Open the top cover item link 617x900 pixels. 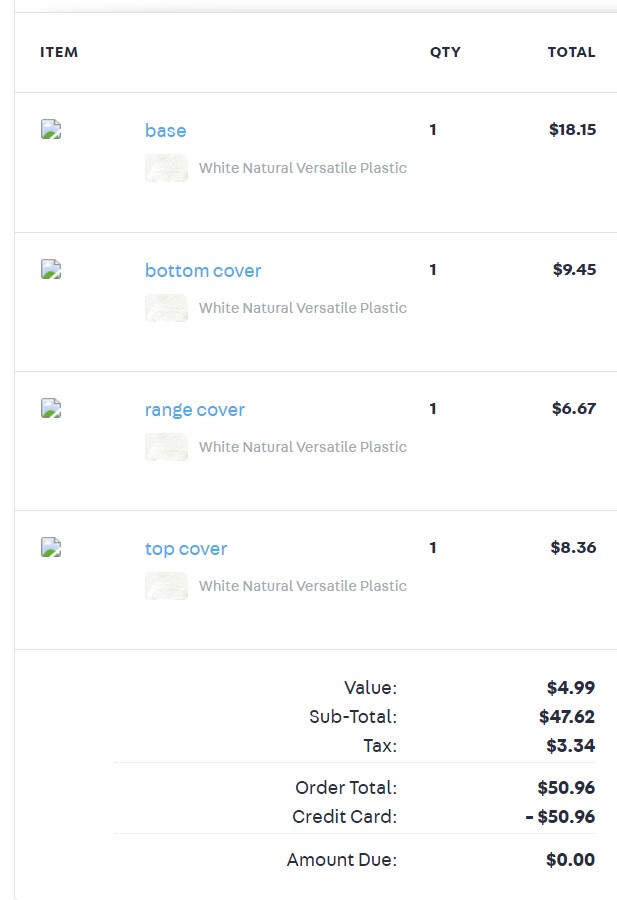click(185, 549)
